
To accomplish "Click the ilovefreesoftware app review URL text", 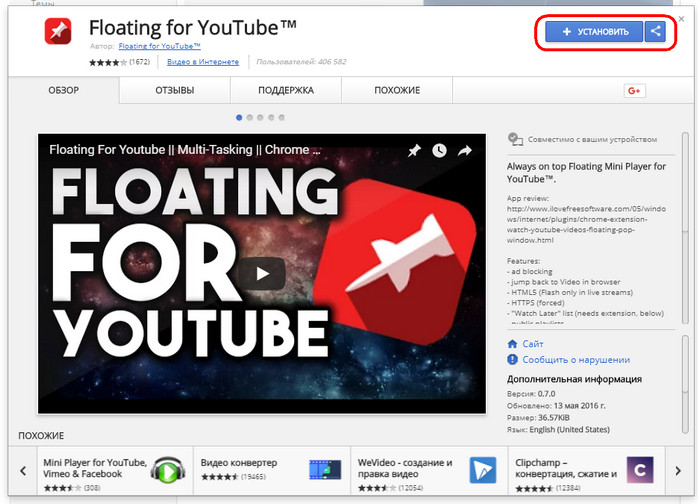I will (586, 225).
